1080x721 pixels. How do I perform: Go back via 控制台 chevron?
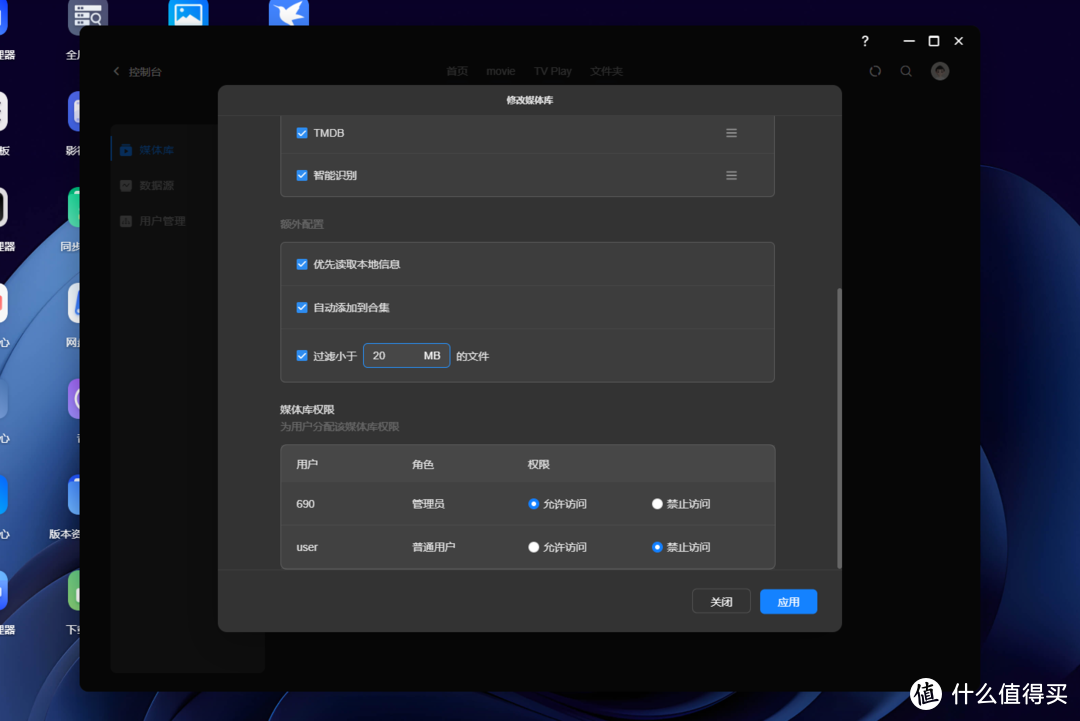coord(116,72)
